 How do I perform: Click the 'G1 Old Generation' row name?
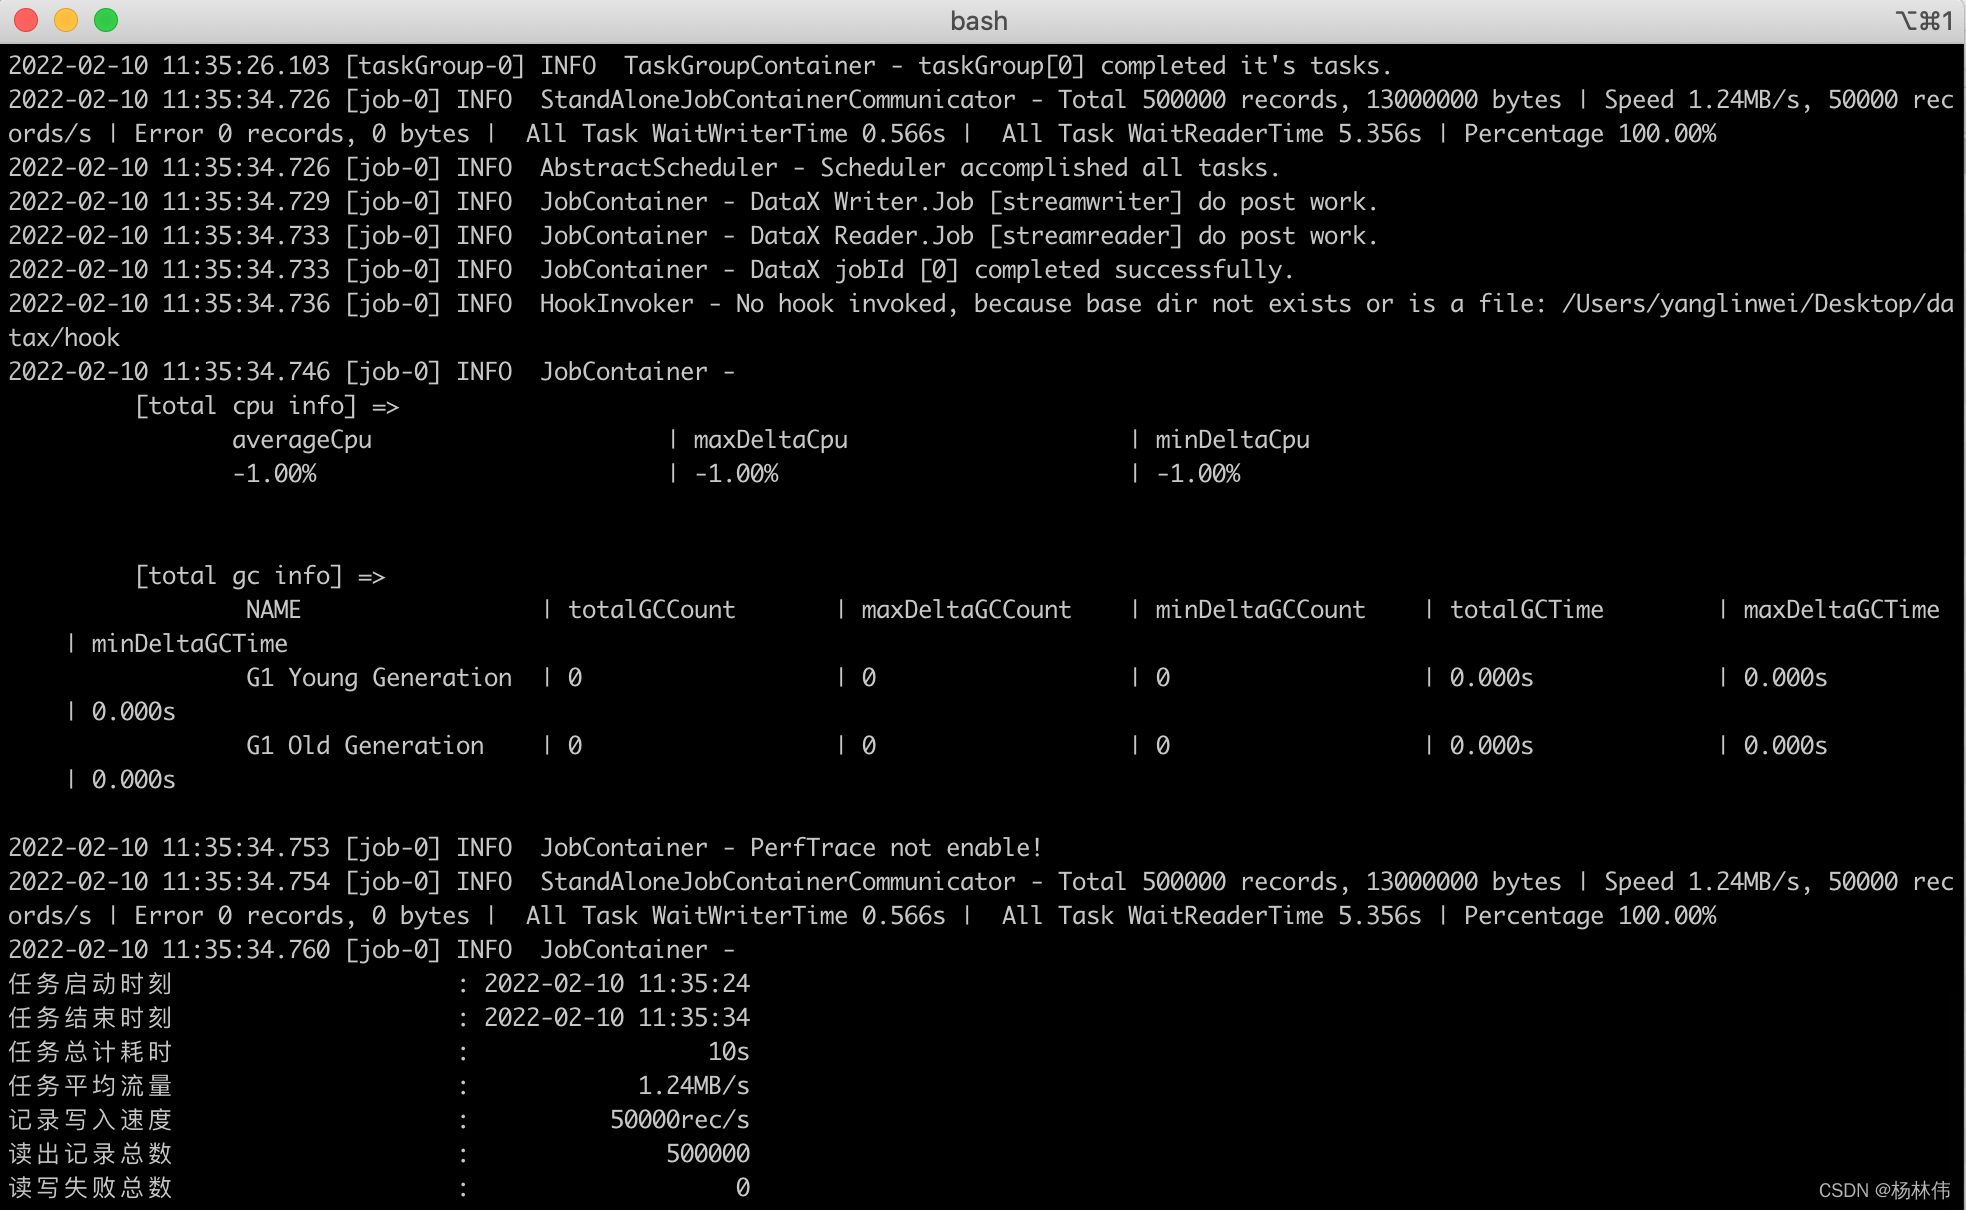[x=364, y=746]
